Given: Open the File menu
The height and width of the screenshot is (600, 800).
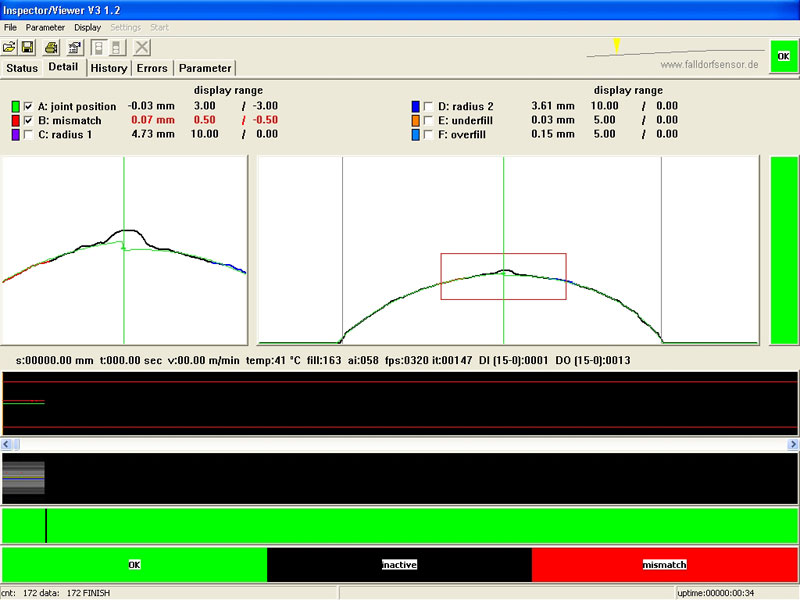Looking at the screenshot, I should 10,28.
